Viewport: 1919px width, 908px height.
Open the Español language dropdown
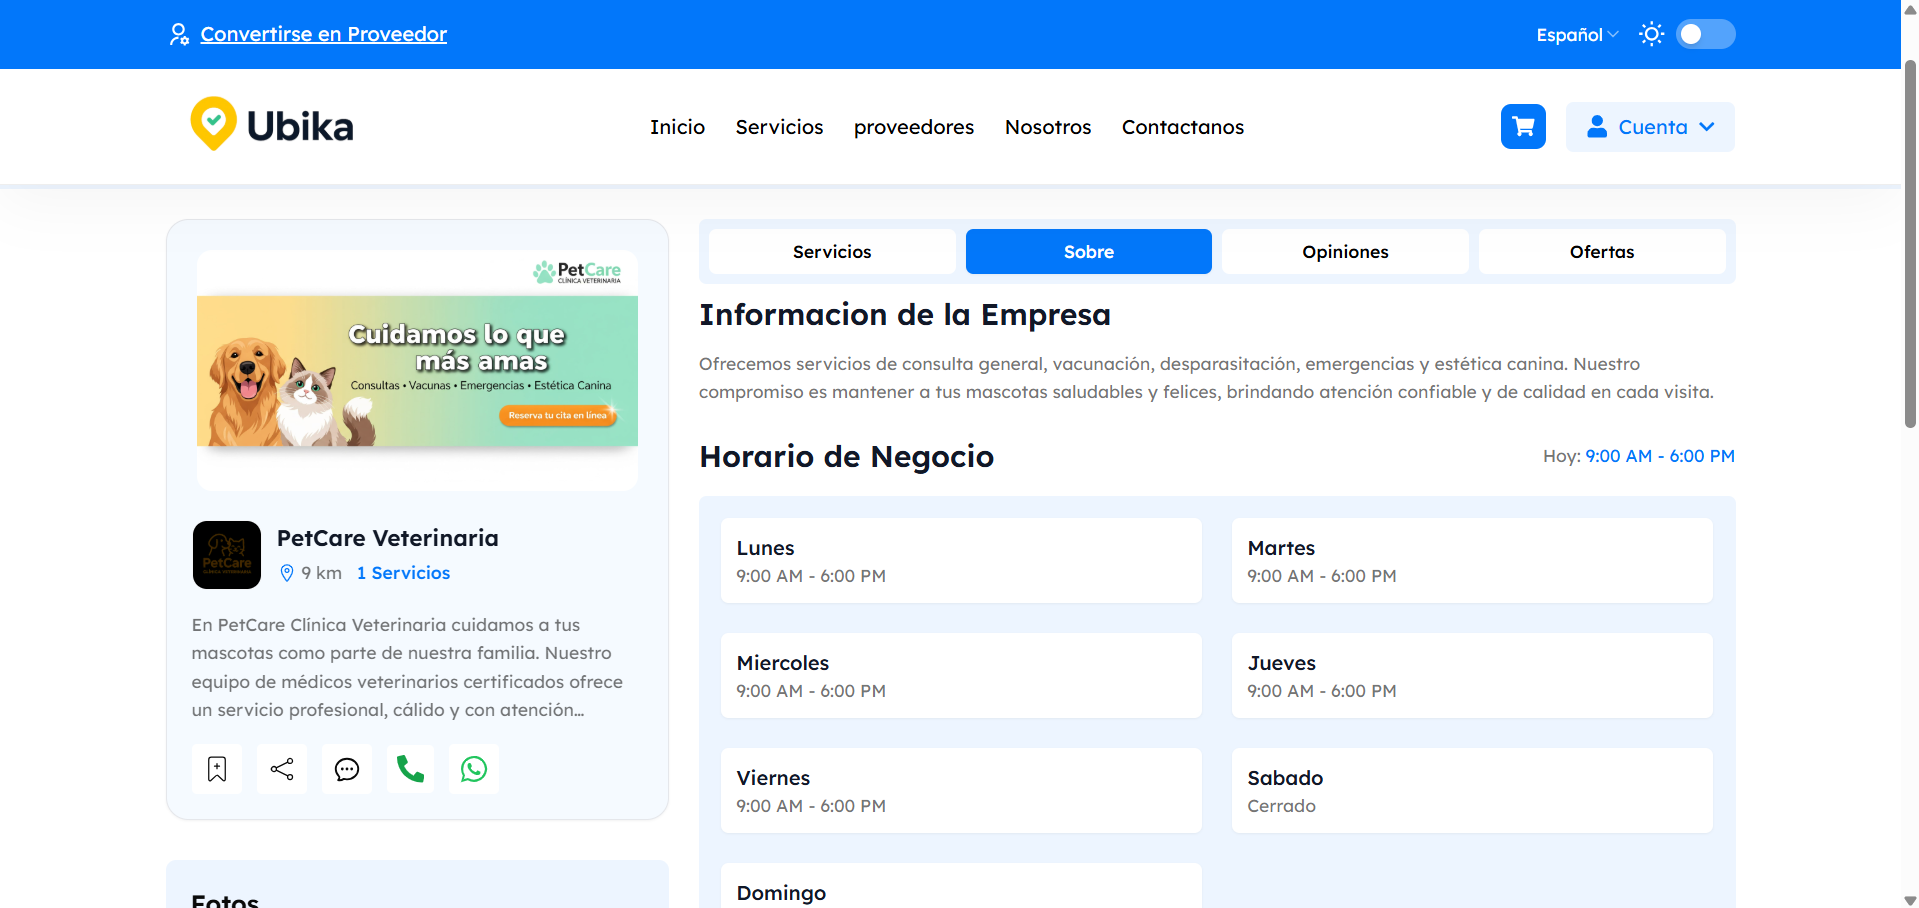pos(1575,33)
